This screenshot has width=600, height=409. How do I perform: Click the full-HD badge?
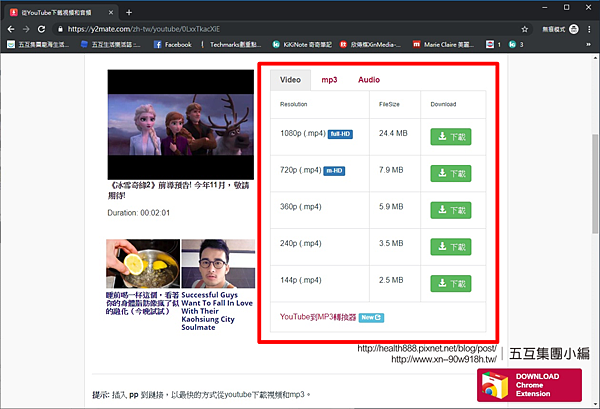click(340, 134)
